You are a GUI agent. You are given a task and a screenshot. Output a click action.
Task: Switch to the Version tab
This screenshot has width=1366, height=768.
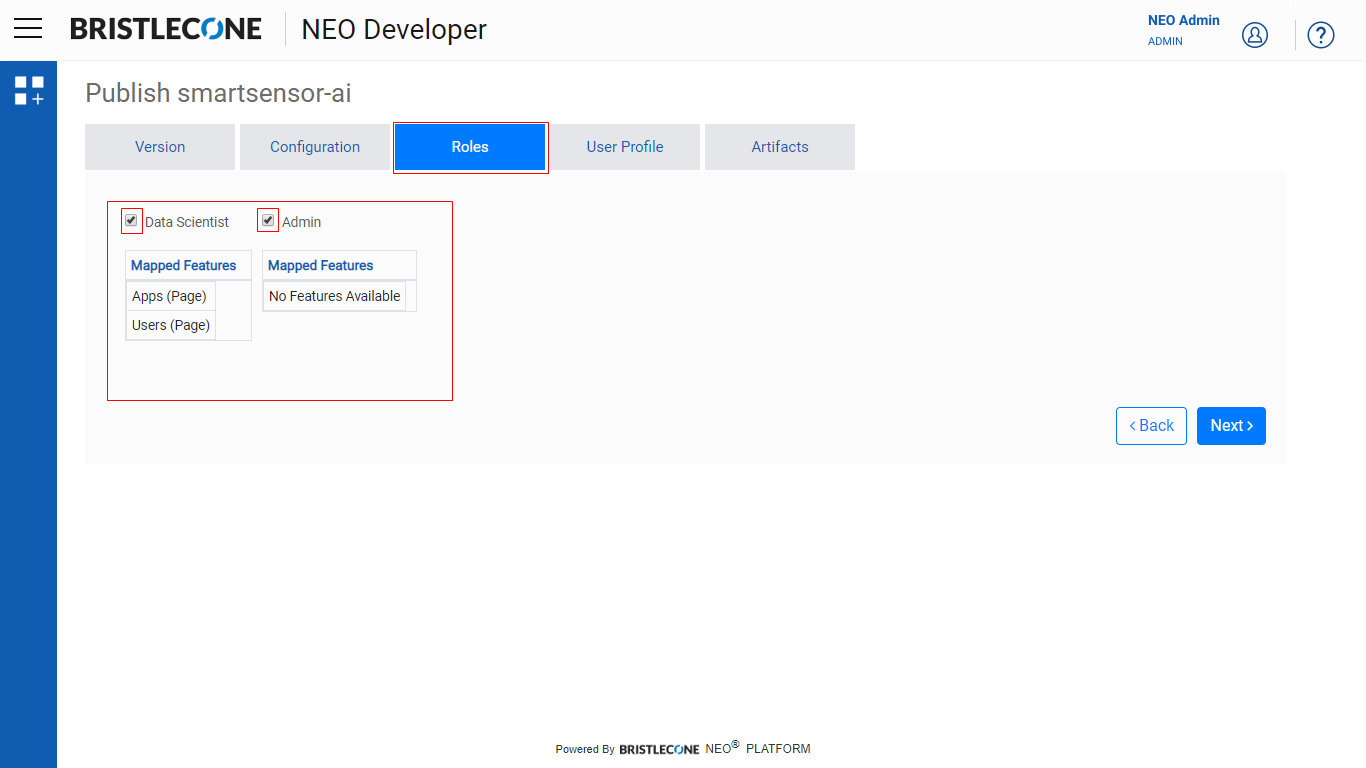160,147
